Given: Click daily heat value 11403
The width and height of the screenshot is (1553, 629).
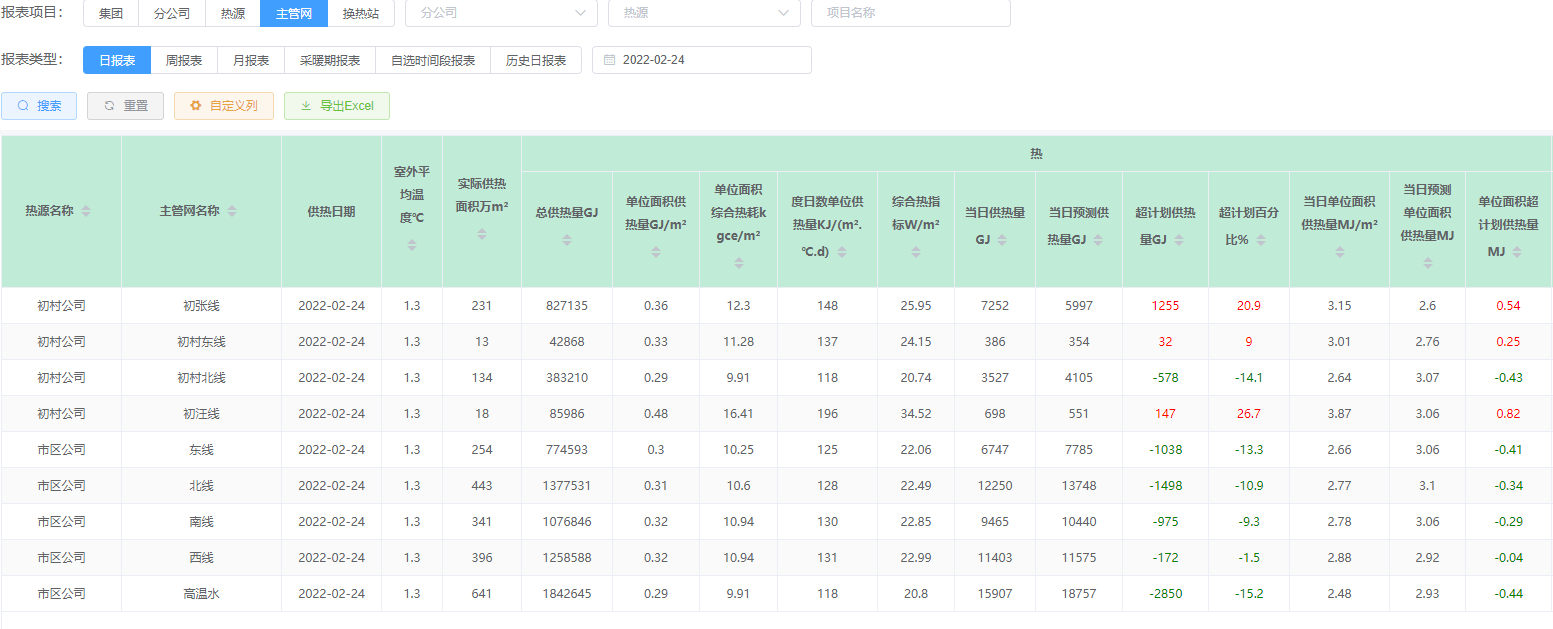Looking at the screenshot, I should (x=995, y=558).
